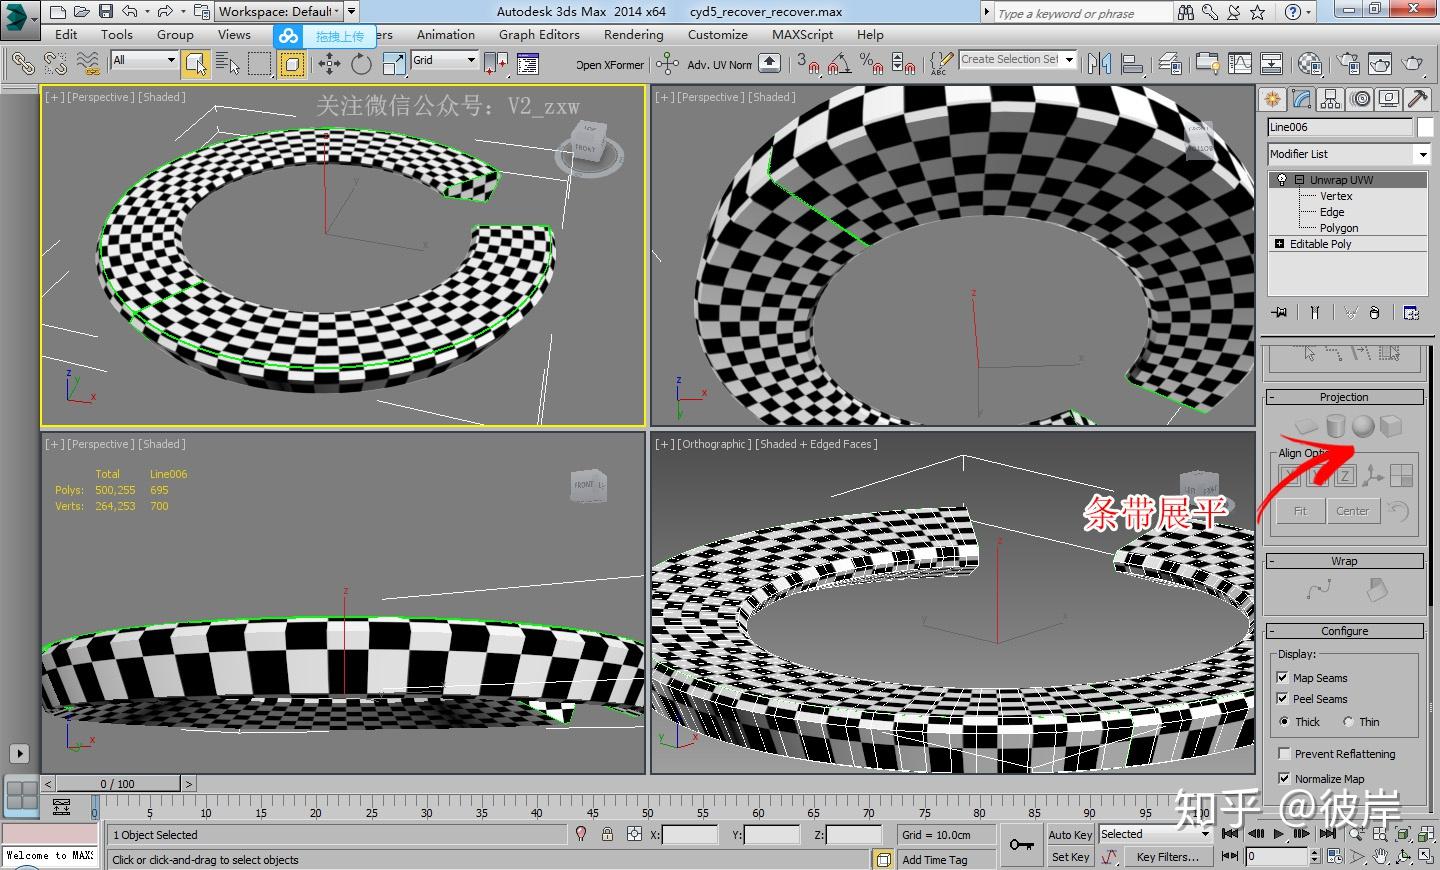The height and width of the screenshot is (870, 1440).
Task: Open the Rendering menu
Action: [633, 35]
